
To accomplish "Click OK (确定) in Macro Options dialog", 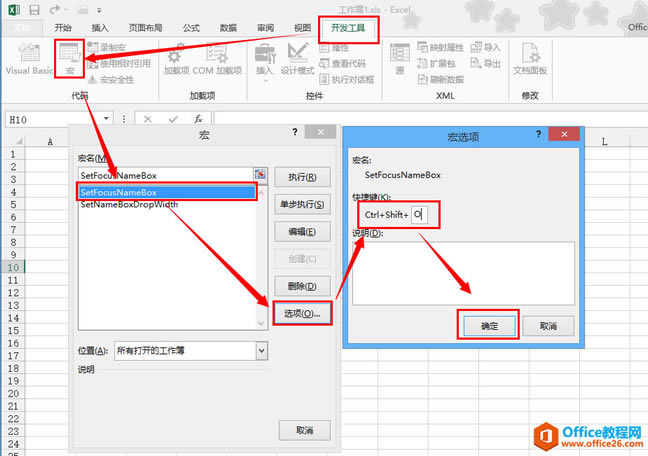I will 489,326.
